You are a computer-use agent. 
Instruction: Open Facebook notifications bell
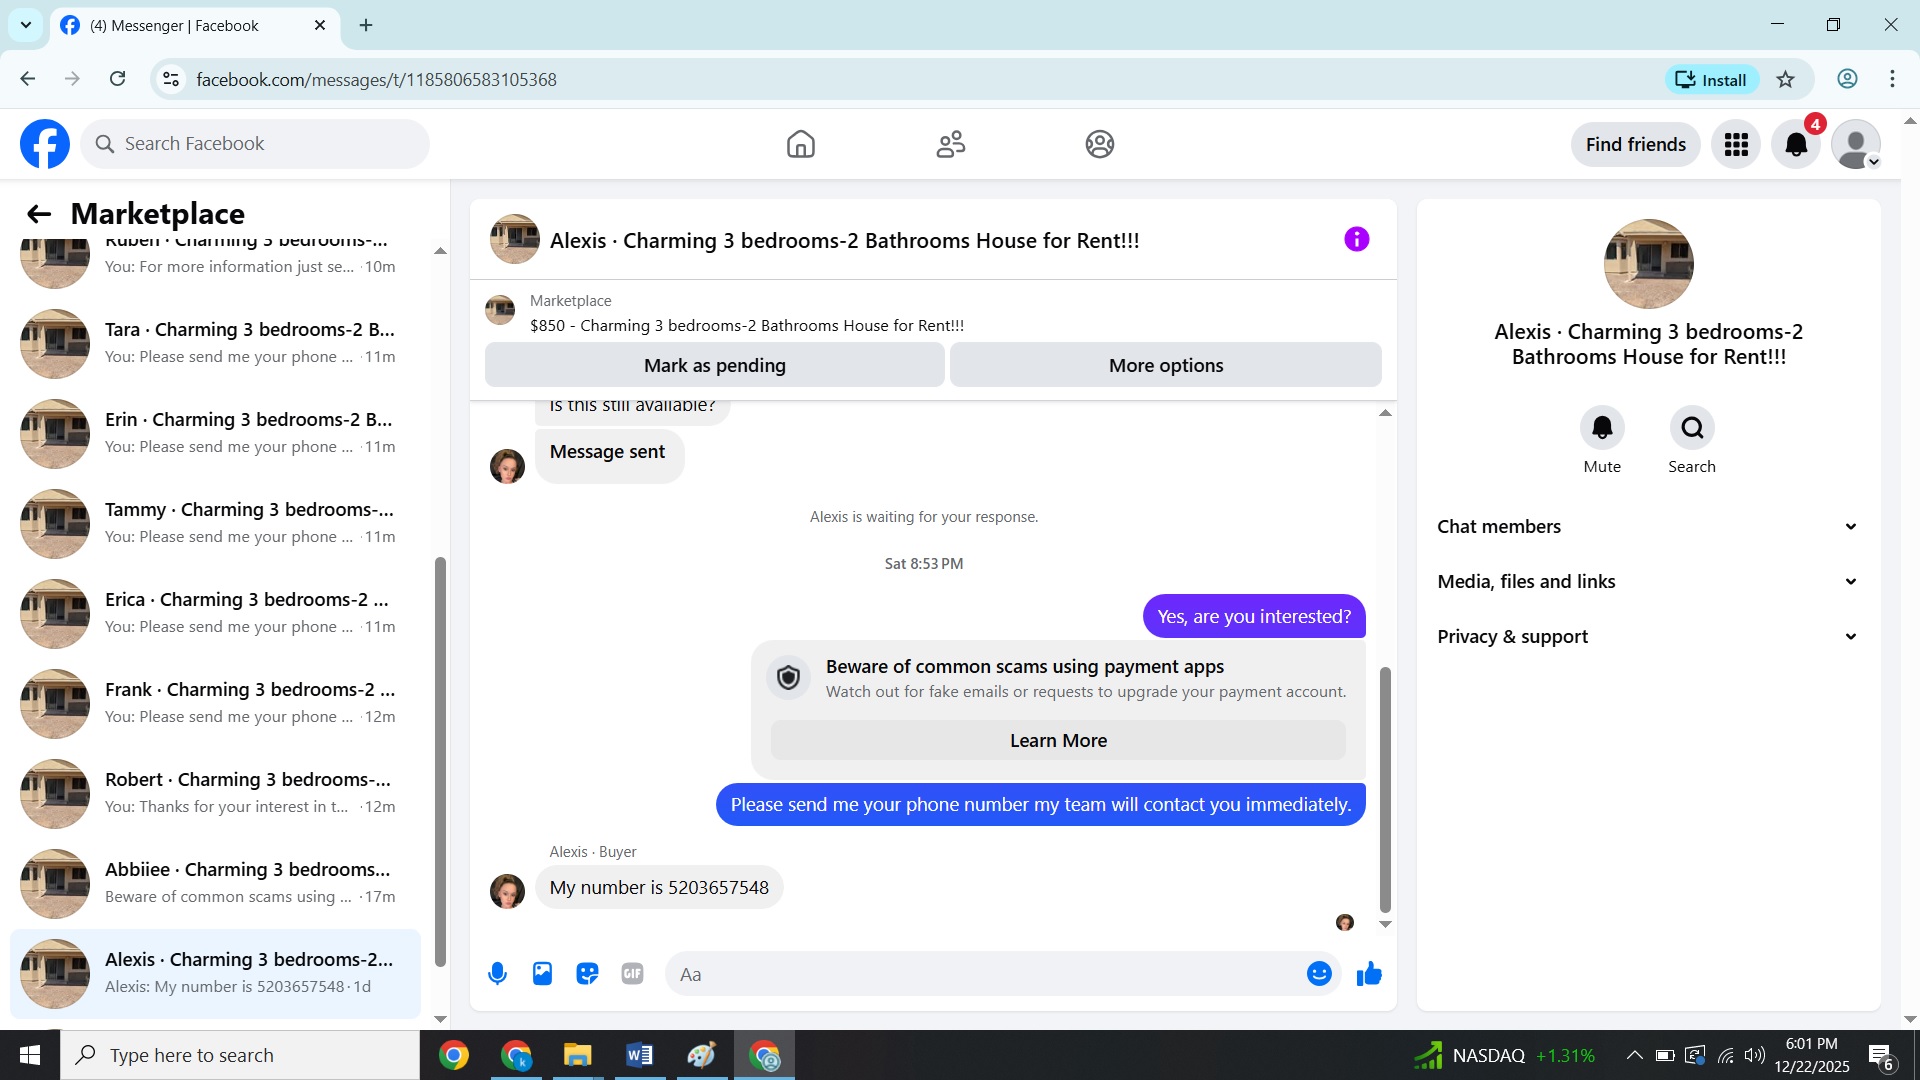pos(1796,145)
